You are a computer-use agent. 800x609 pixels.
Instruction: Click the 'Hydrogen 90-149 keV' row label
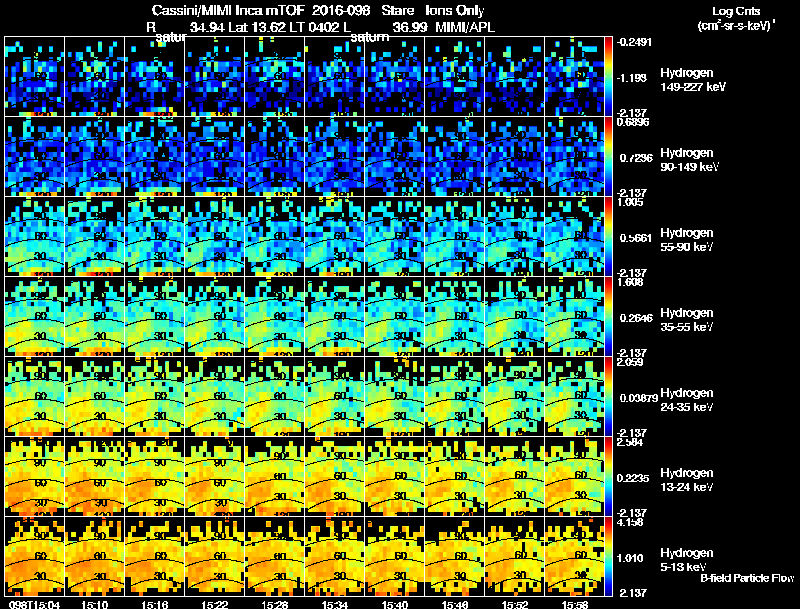point(689,160)
